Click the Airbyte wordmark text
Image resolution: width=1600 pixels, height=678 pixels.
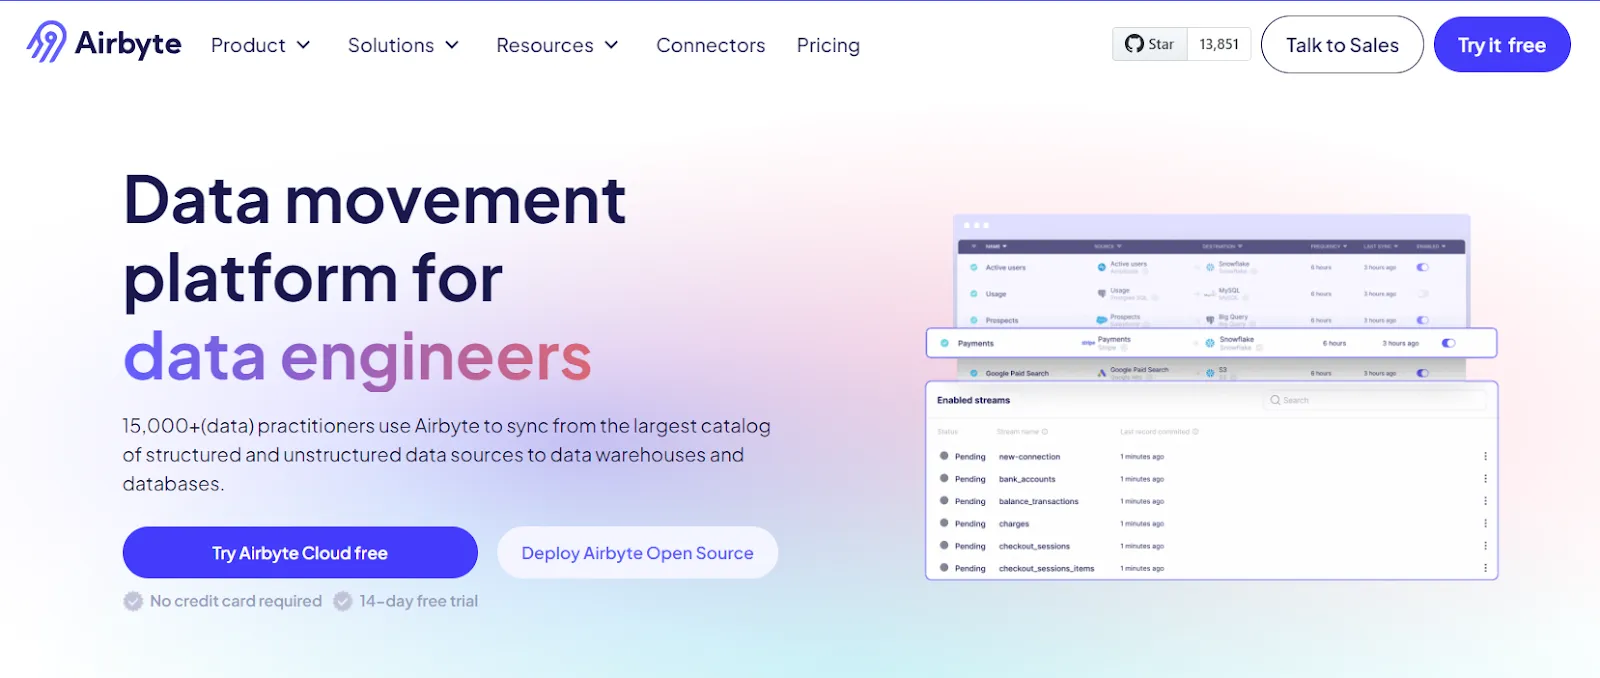coord(128,43)
